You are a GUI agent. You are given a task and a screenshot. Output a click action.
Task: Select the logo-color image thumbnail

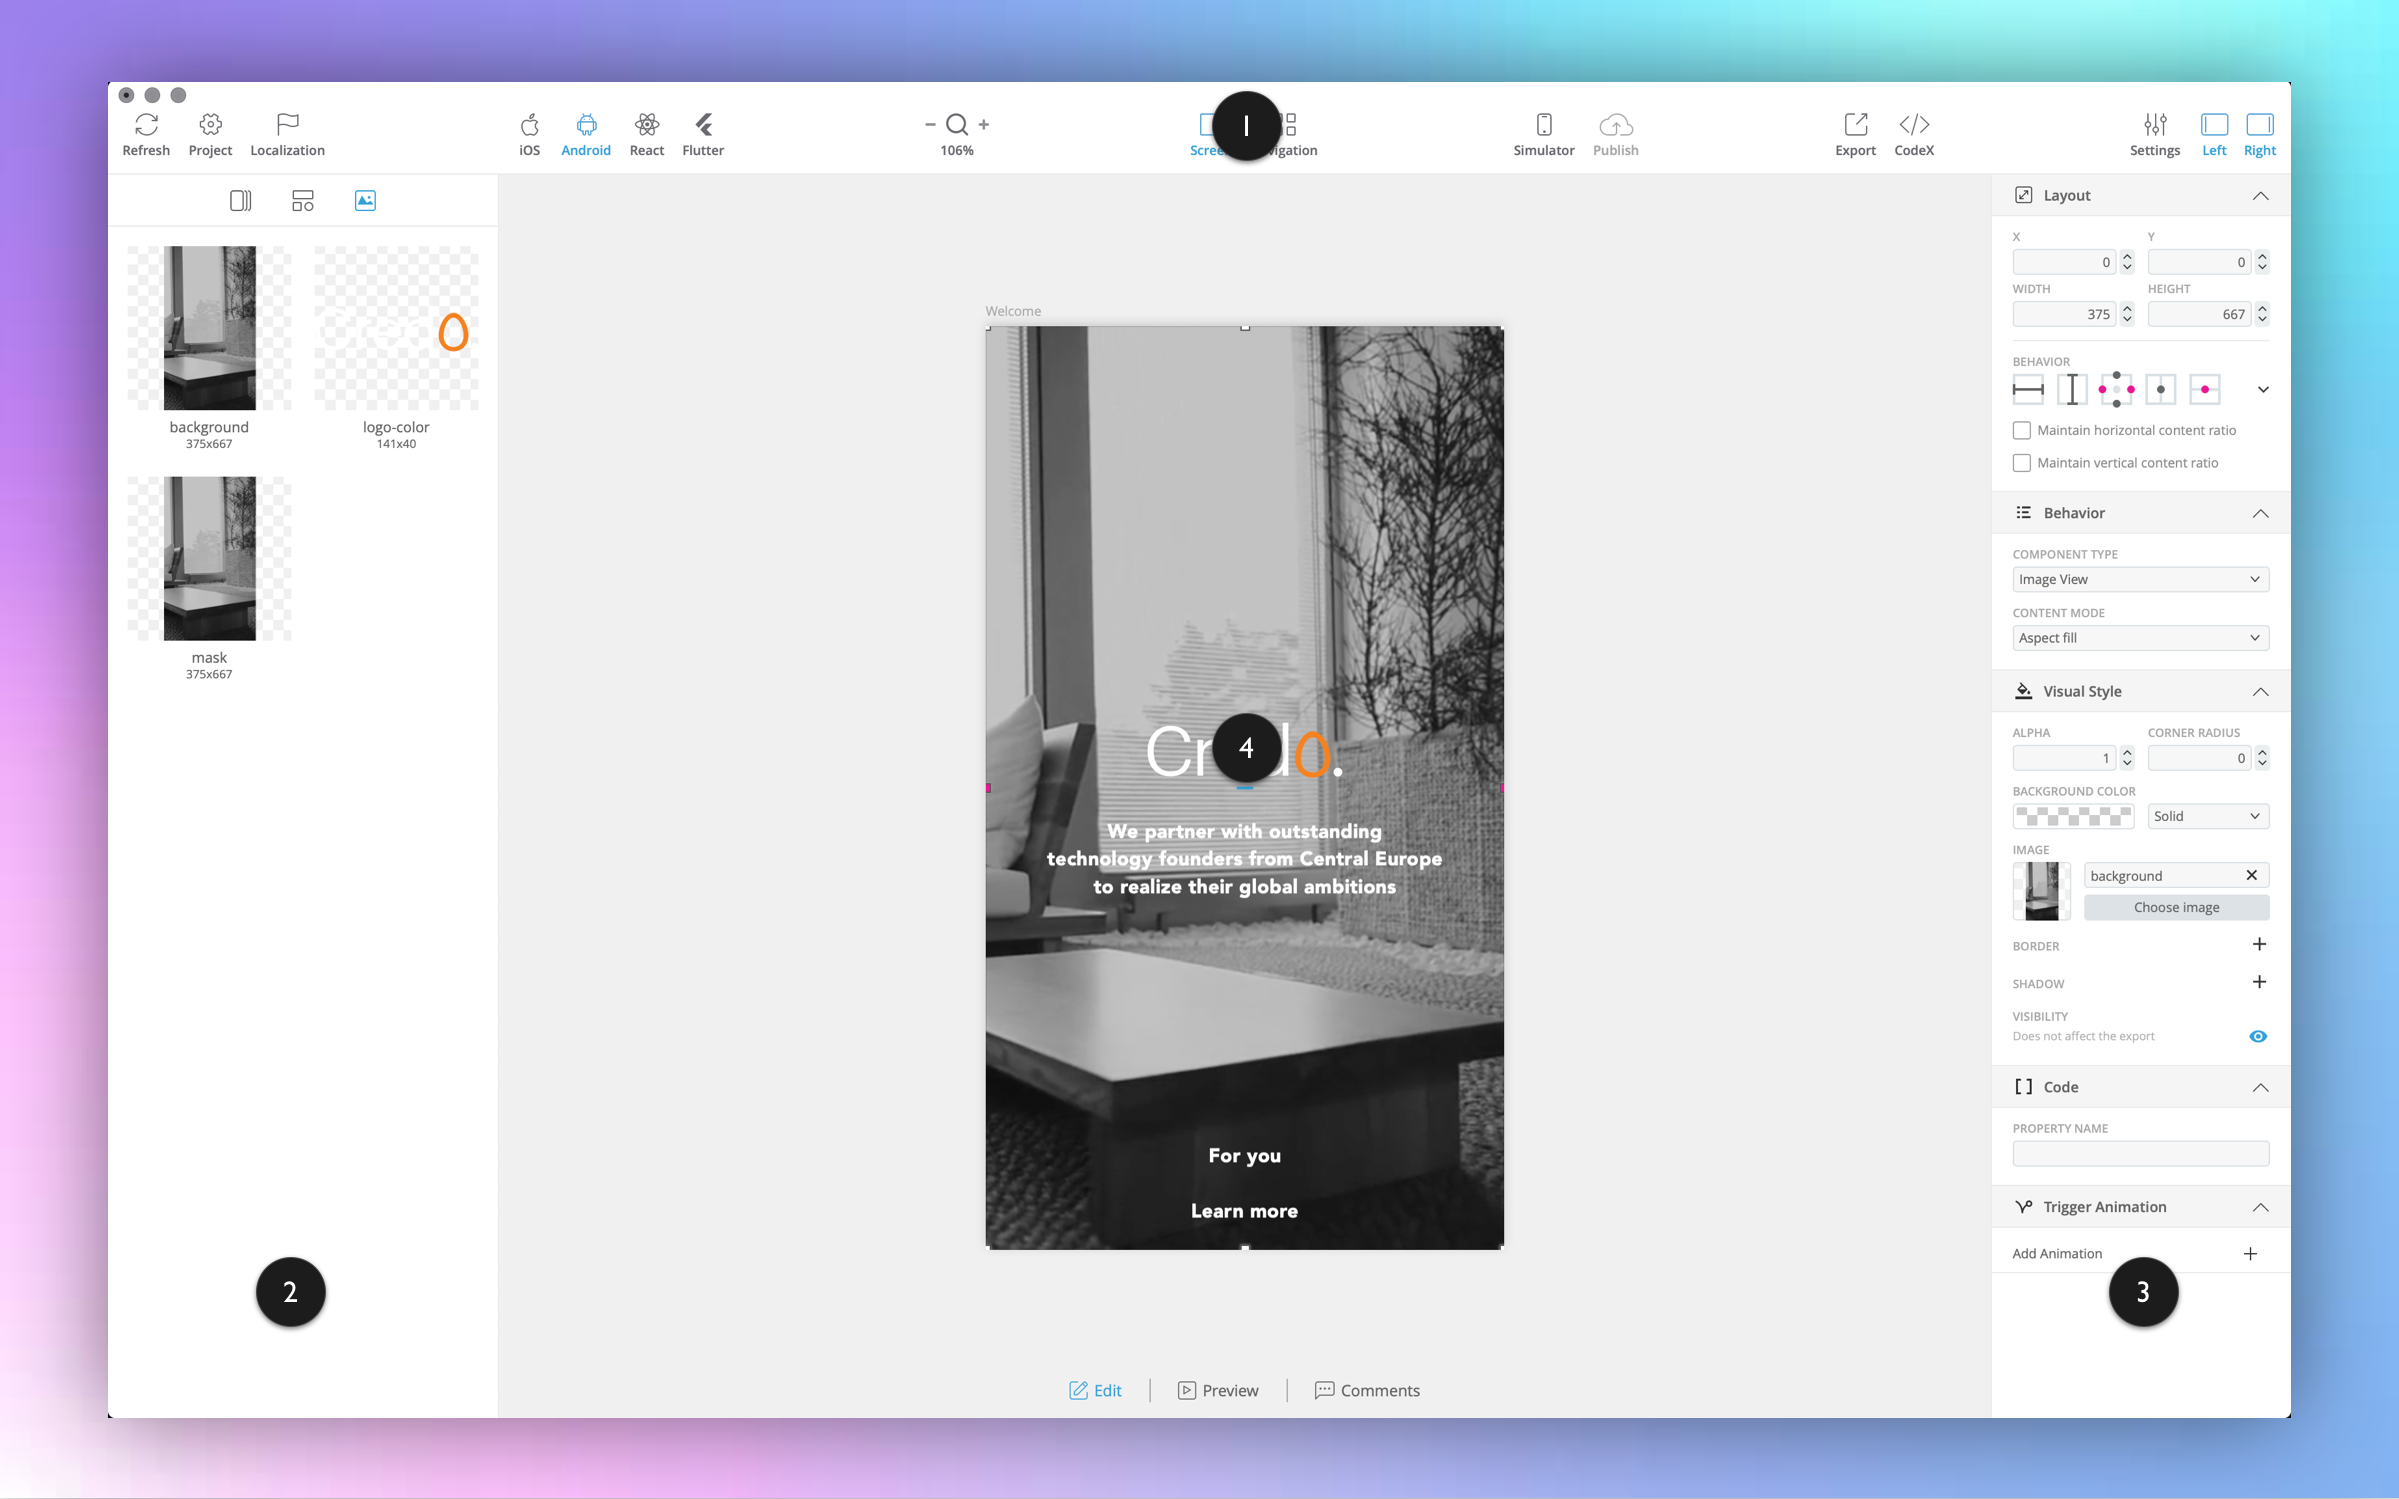[396, 328]
